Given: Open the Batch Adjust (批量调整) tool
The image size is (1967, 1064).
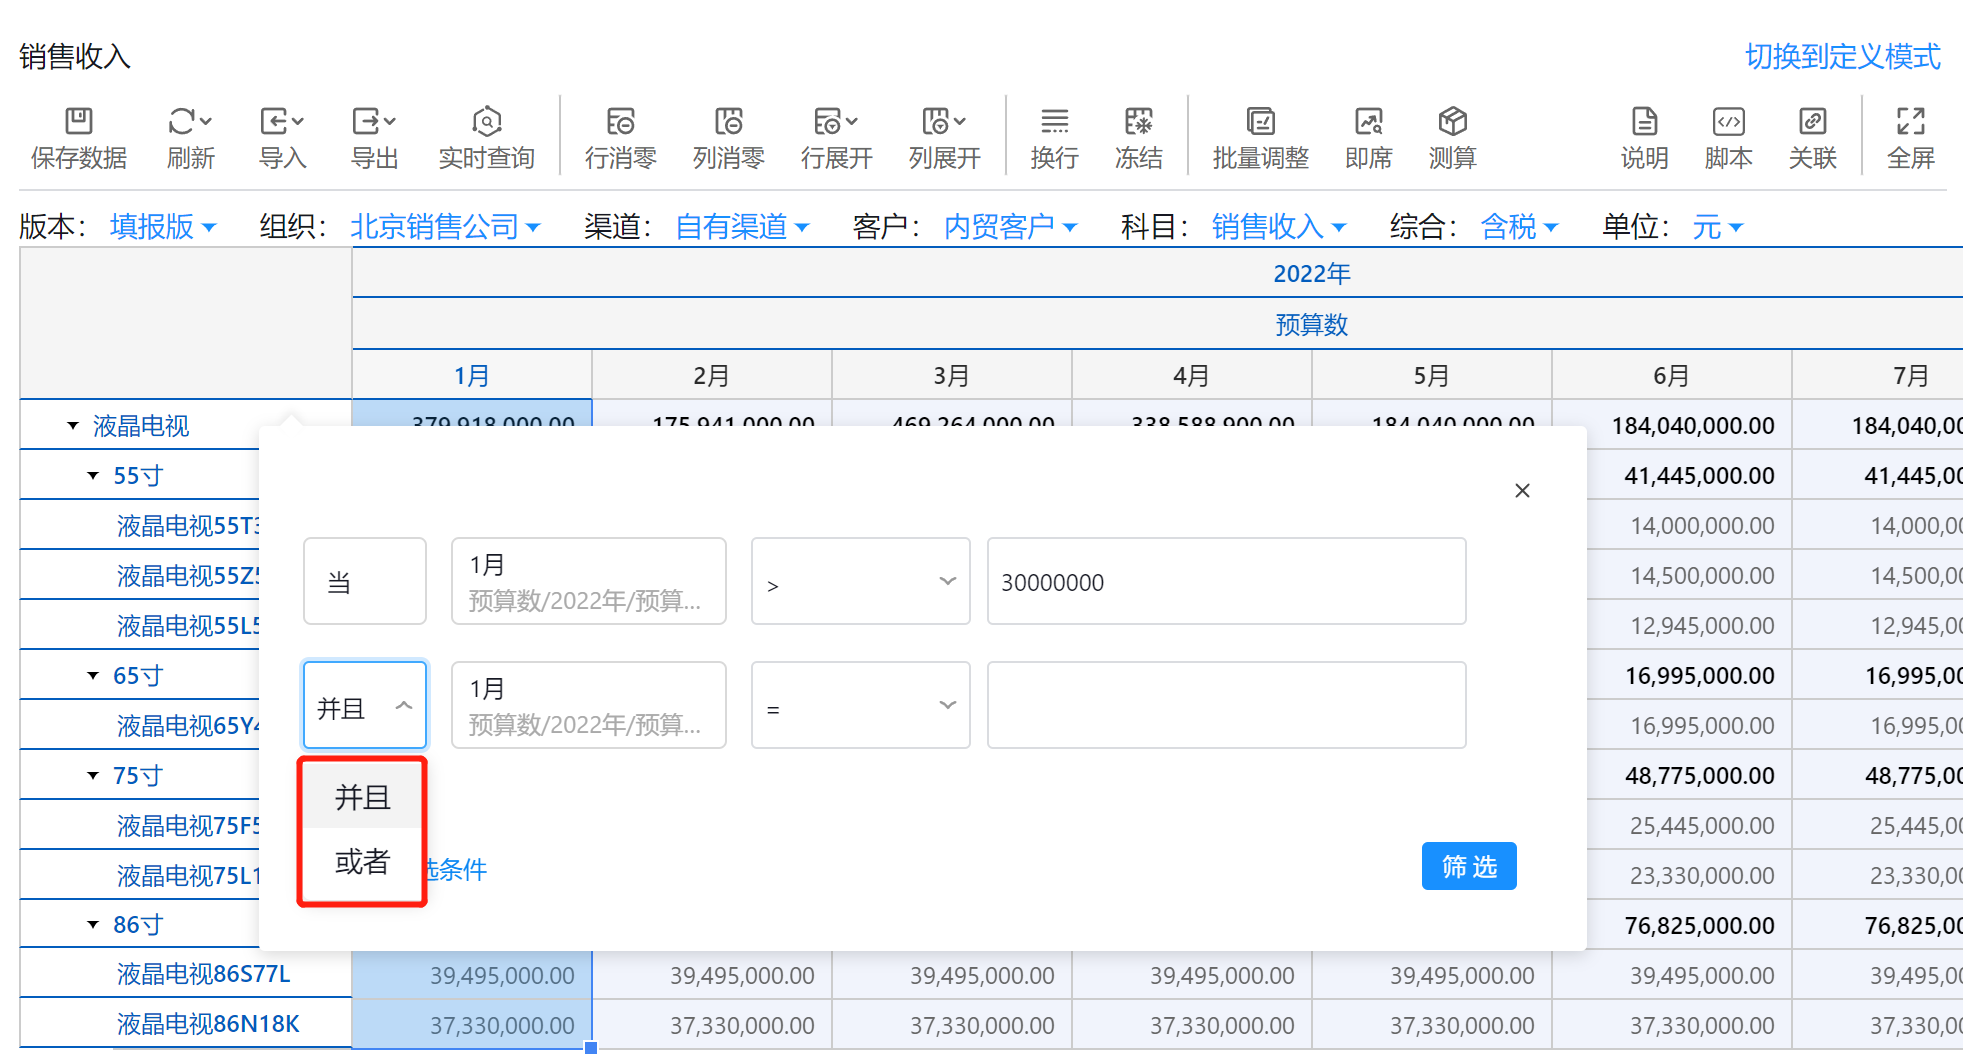Looking at the screenshot, I should coord(1260,122).
